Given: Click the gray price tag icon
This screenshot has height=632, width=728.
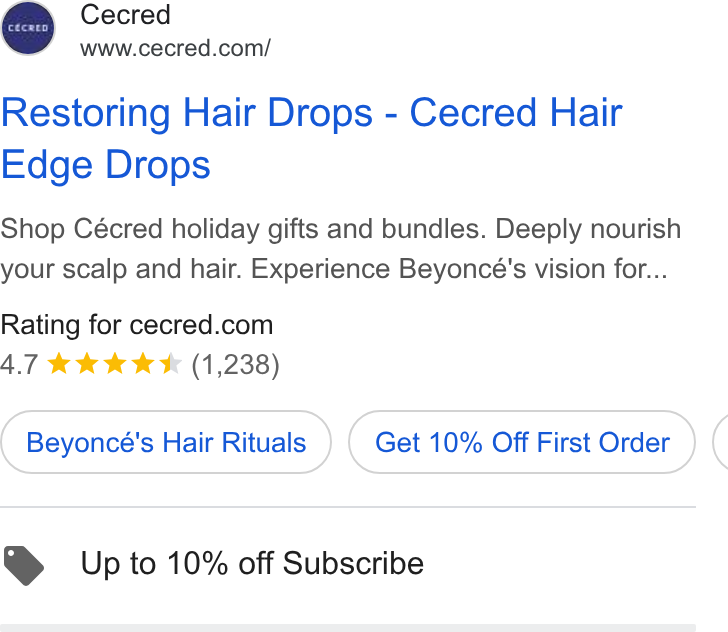Looking at the screenshot, I should coord(24,566).
